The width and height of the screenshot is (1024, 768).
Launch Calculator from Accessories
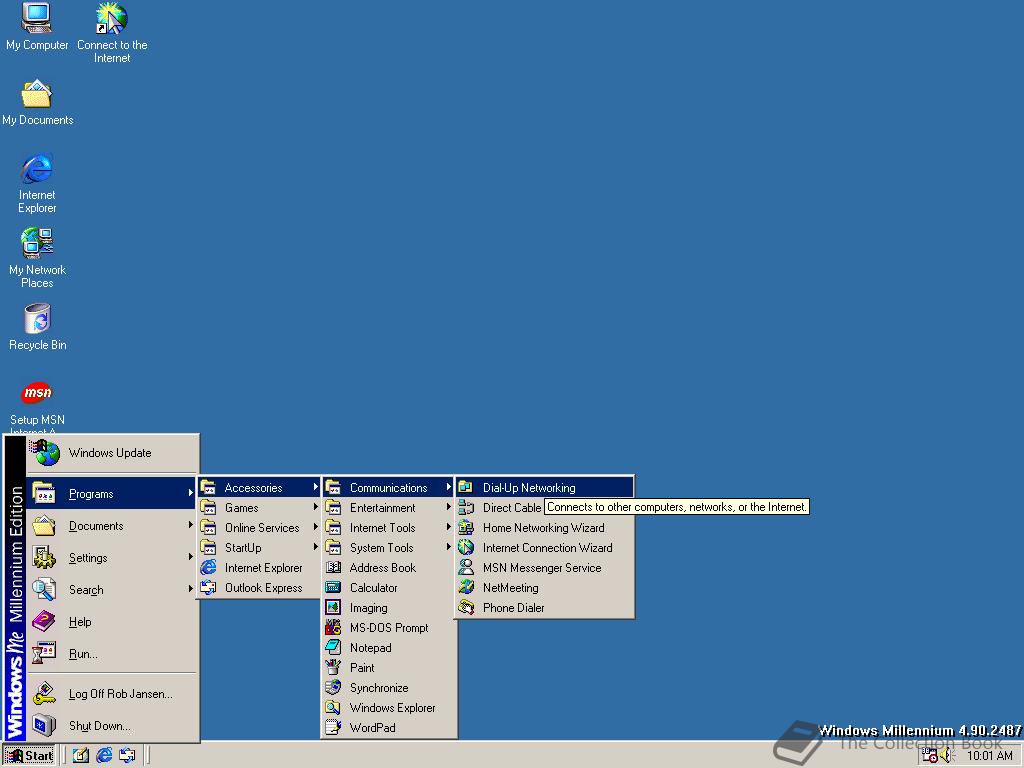[389, 588]
